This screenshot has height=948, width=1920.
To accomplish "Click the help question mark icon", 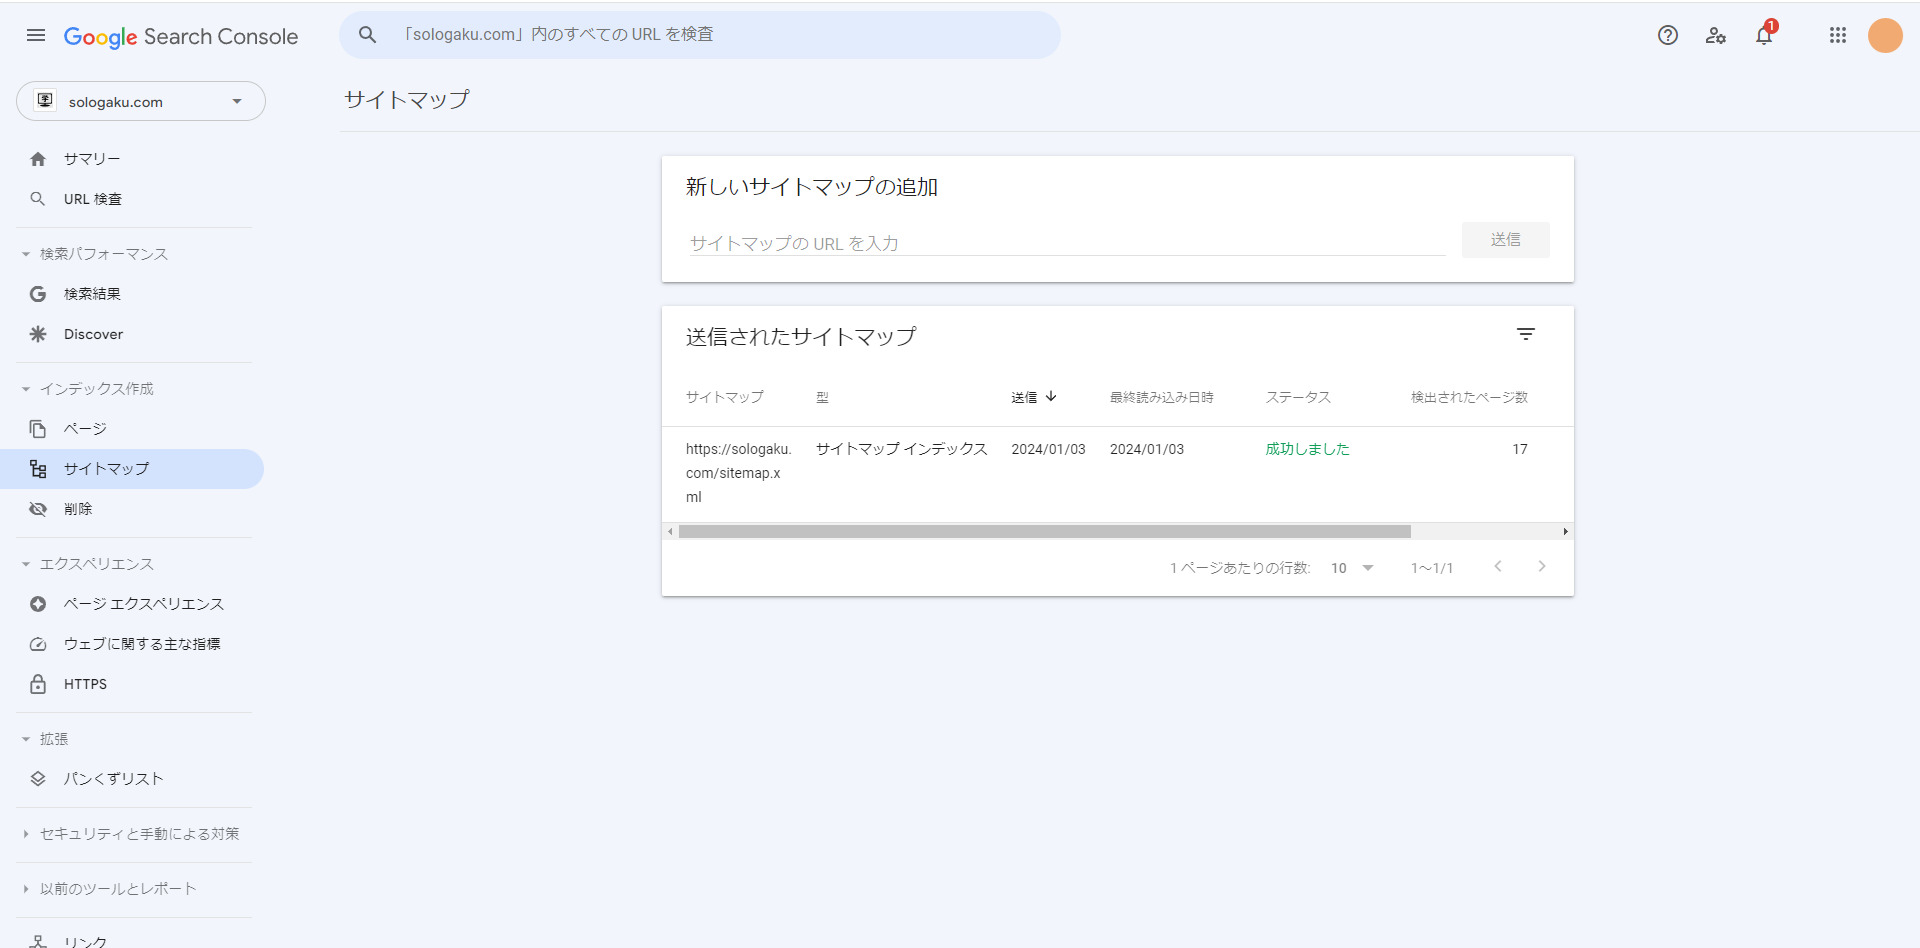I will (x=1667, y=36).
